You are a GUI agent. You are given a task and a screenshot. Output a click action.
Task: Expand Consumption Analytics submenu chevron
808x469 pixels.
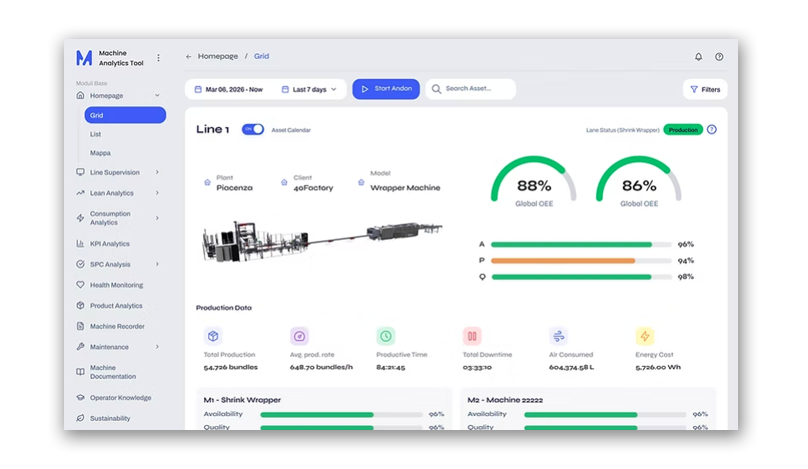point(157,218)
